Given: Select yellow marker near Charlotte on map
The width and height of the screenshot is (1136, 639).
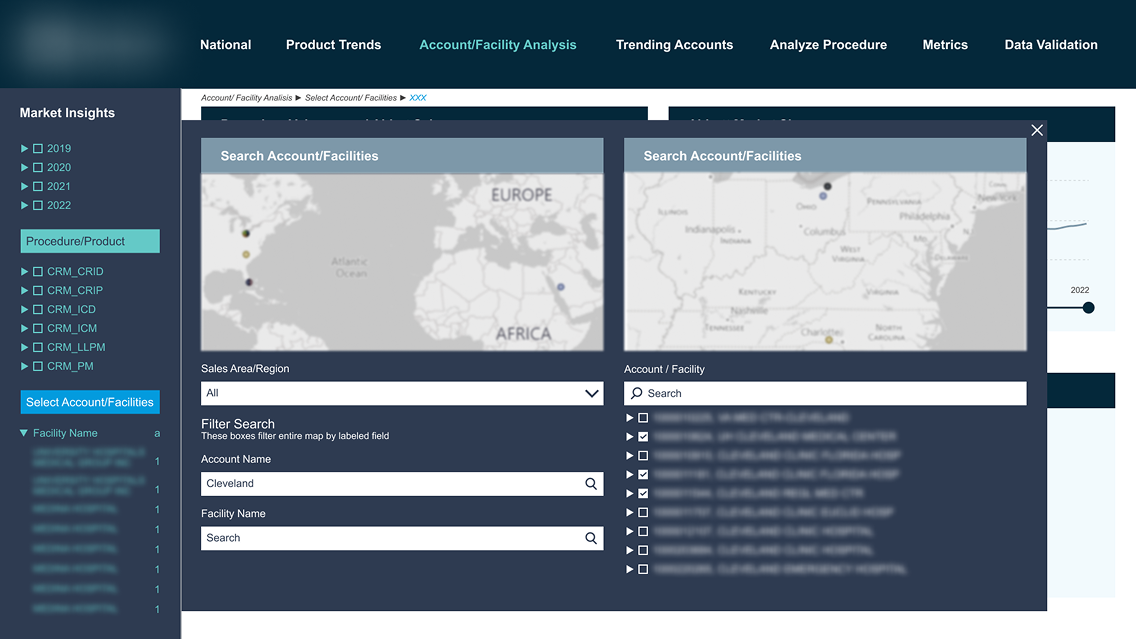Looking at the screenshot, I should 829,340.
